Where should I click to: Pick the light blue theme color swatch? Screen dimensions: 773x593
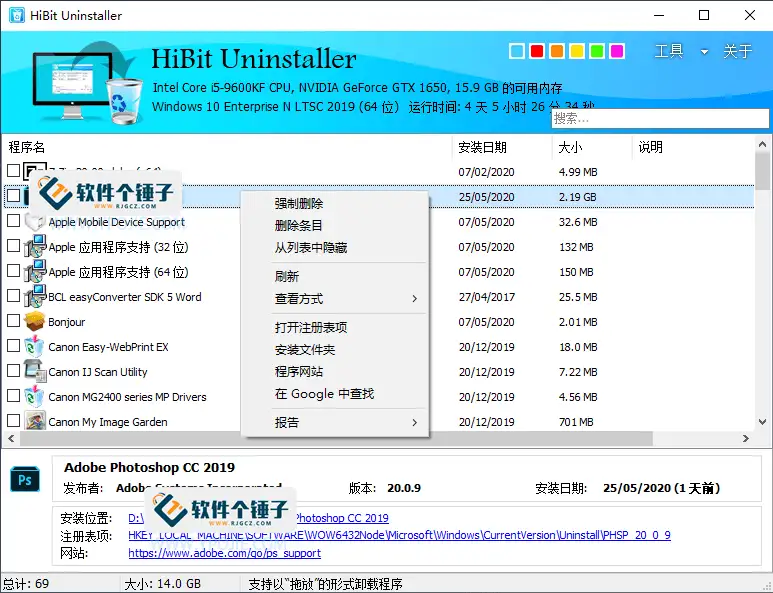point(517,51)
